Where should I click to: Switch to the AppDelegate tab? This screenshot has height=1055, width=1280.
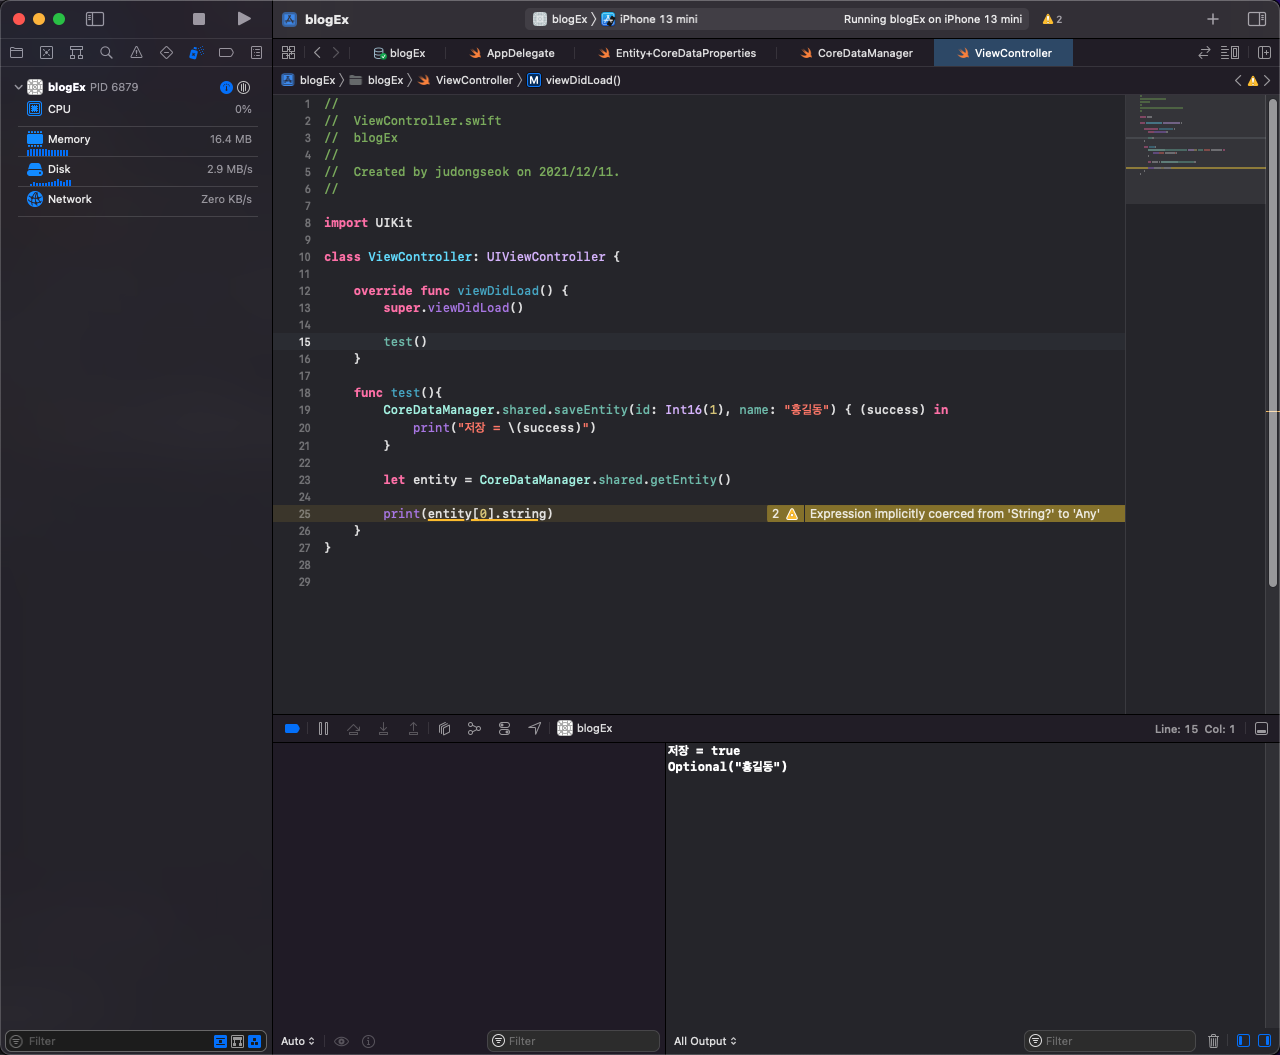(x=519, y=53)
